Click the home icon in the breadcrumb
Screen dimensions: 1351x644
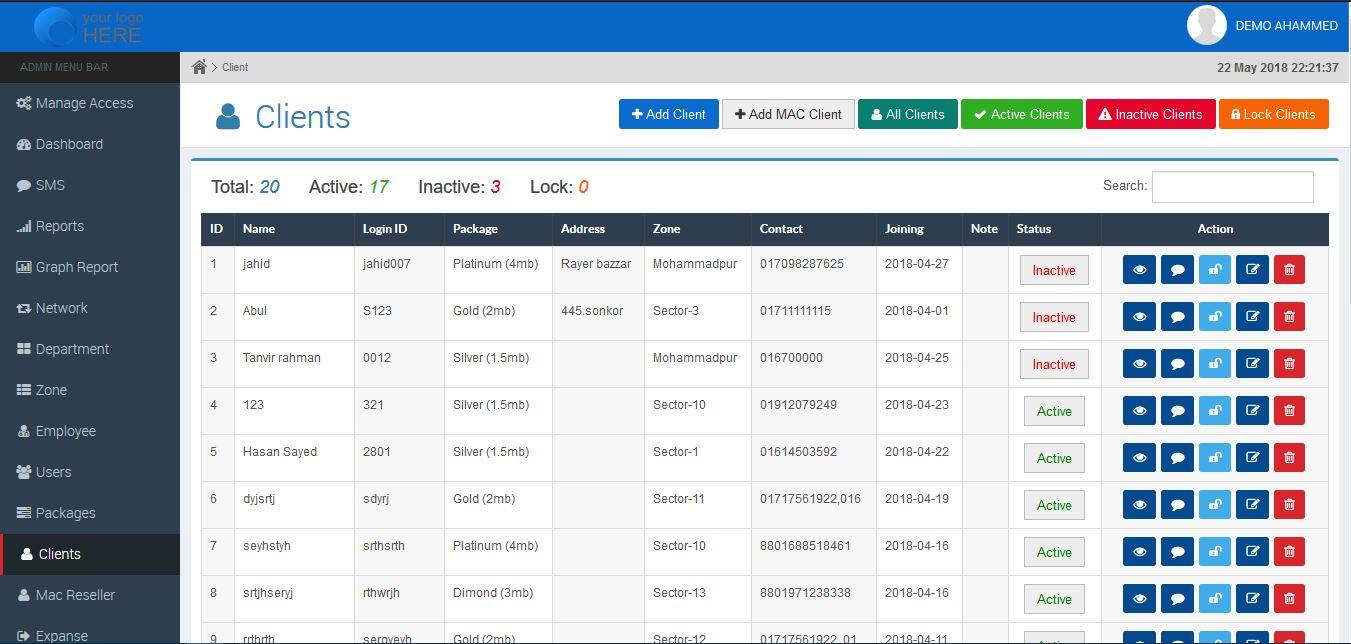click(x=200, y=67)
